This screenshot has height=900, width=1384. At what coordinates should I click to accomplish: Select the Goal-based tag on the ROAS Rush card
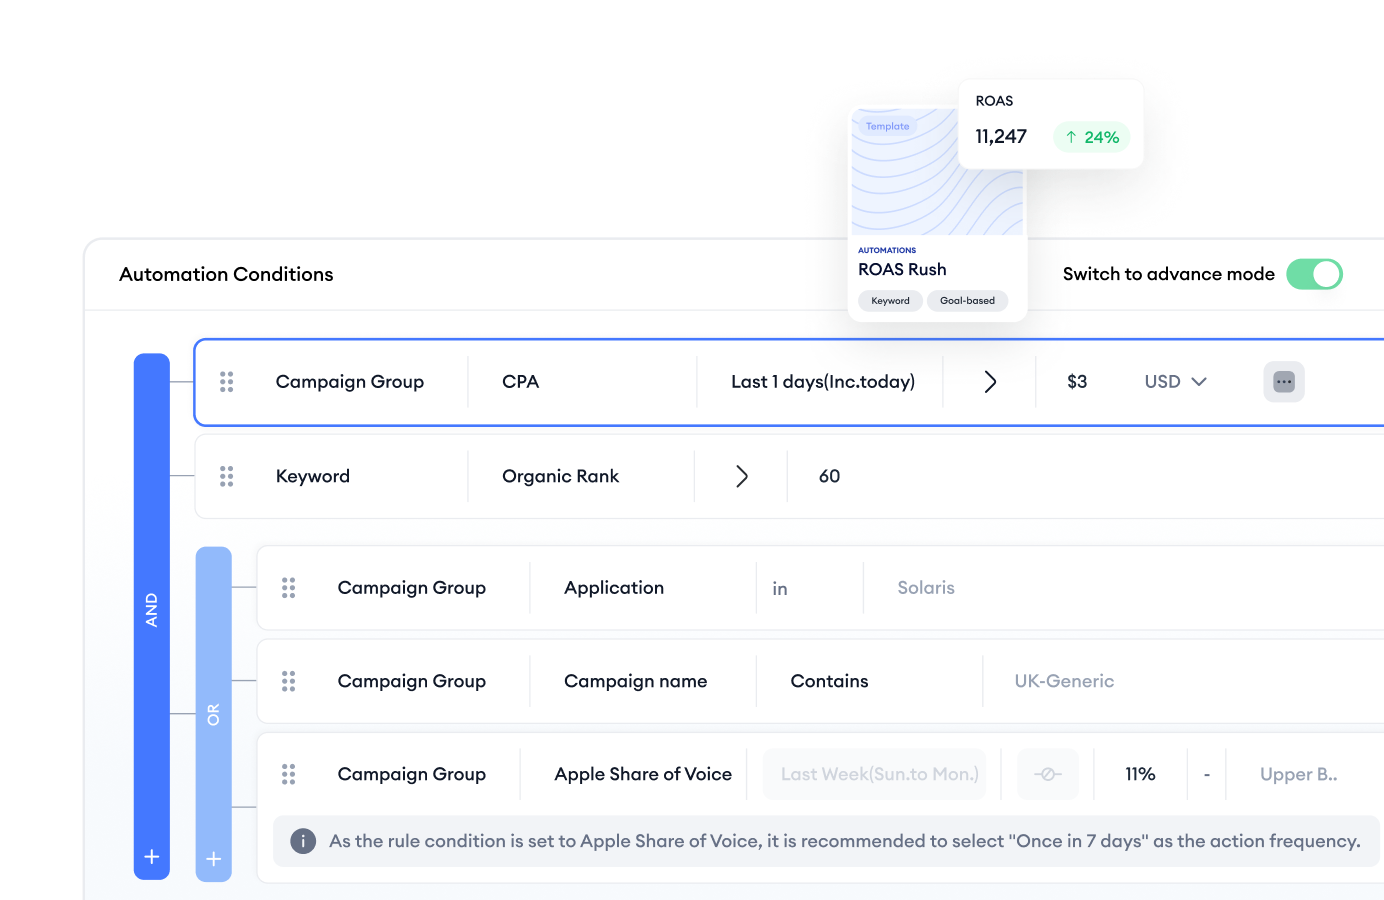tap(967, 300)
